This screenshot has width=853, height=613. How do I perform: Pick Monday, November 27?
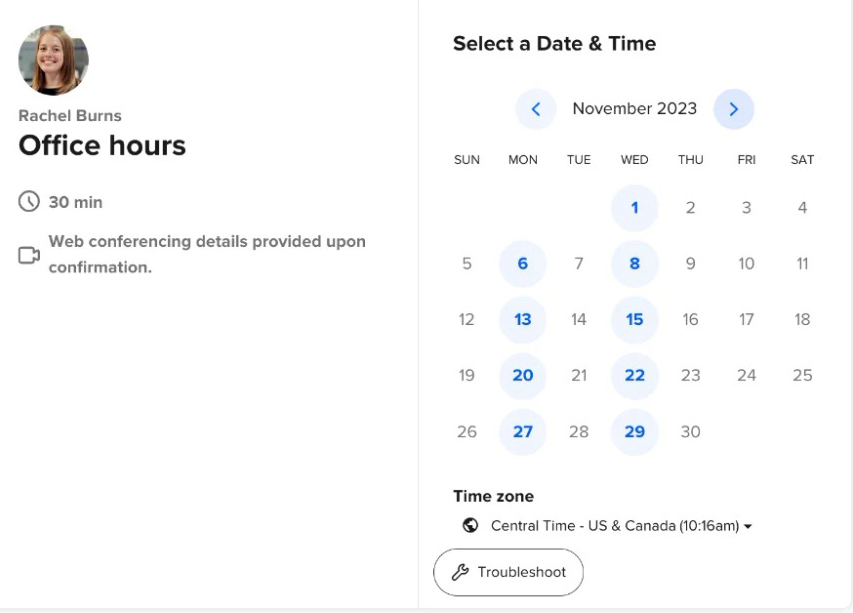[523, 433]
